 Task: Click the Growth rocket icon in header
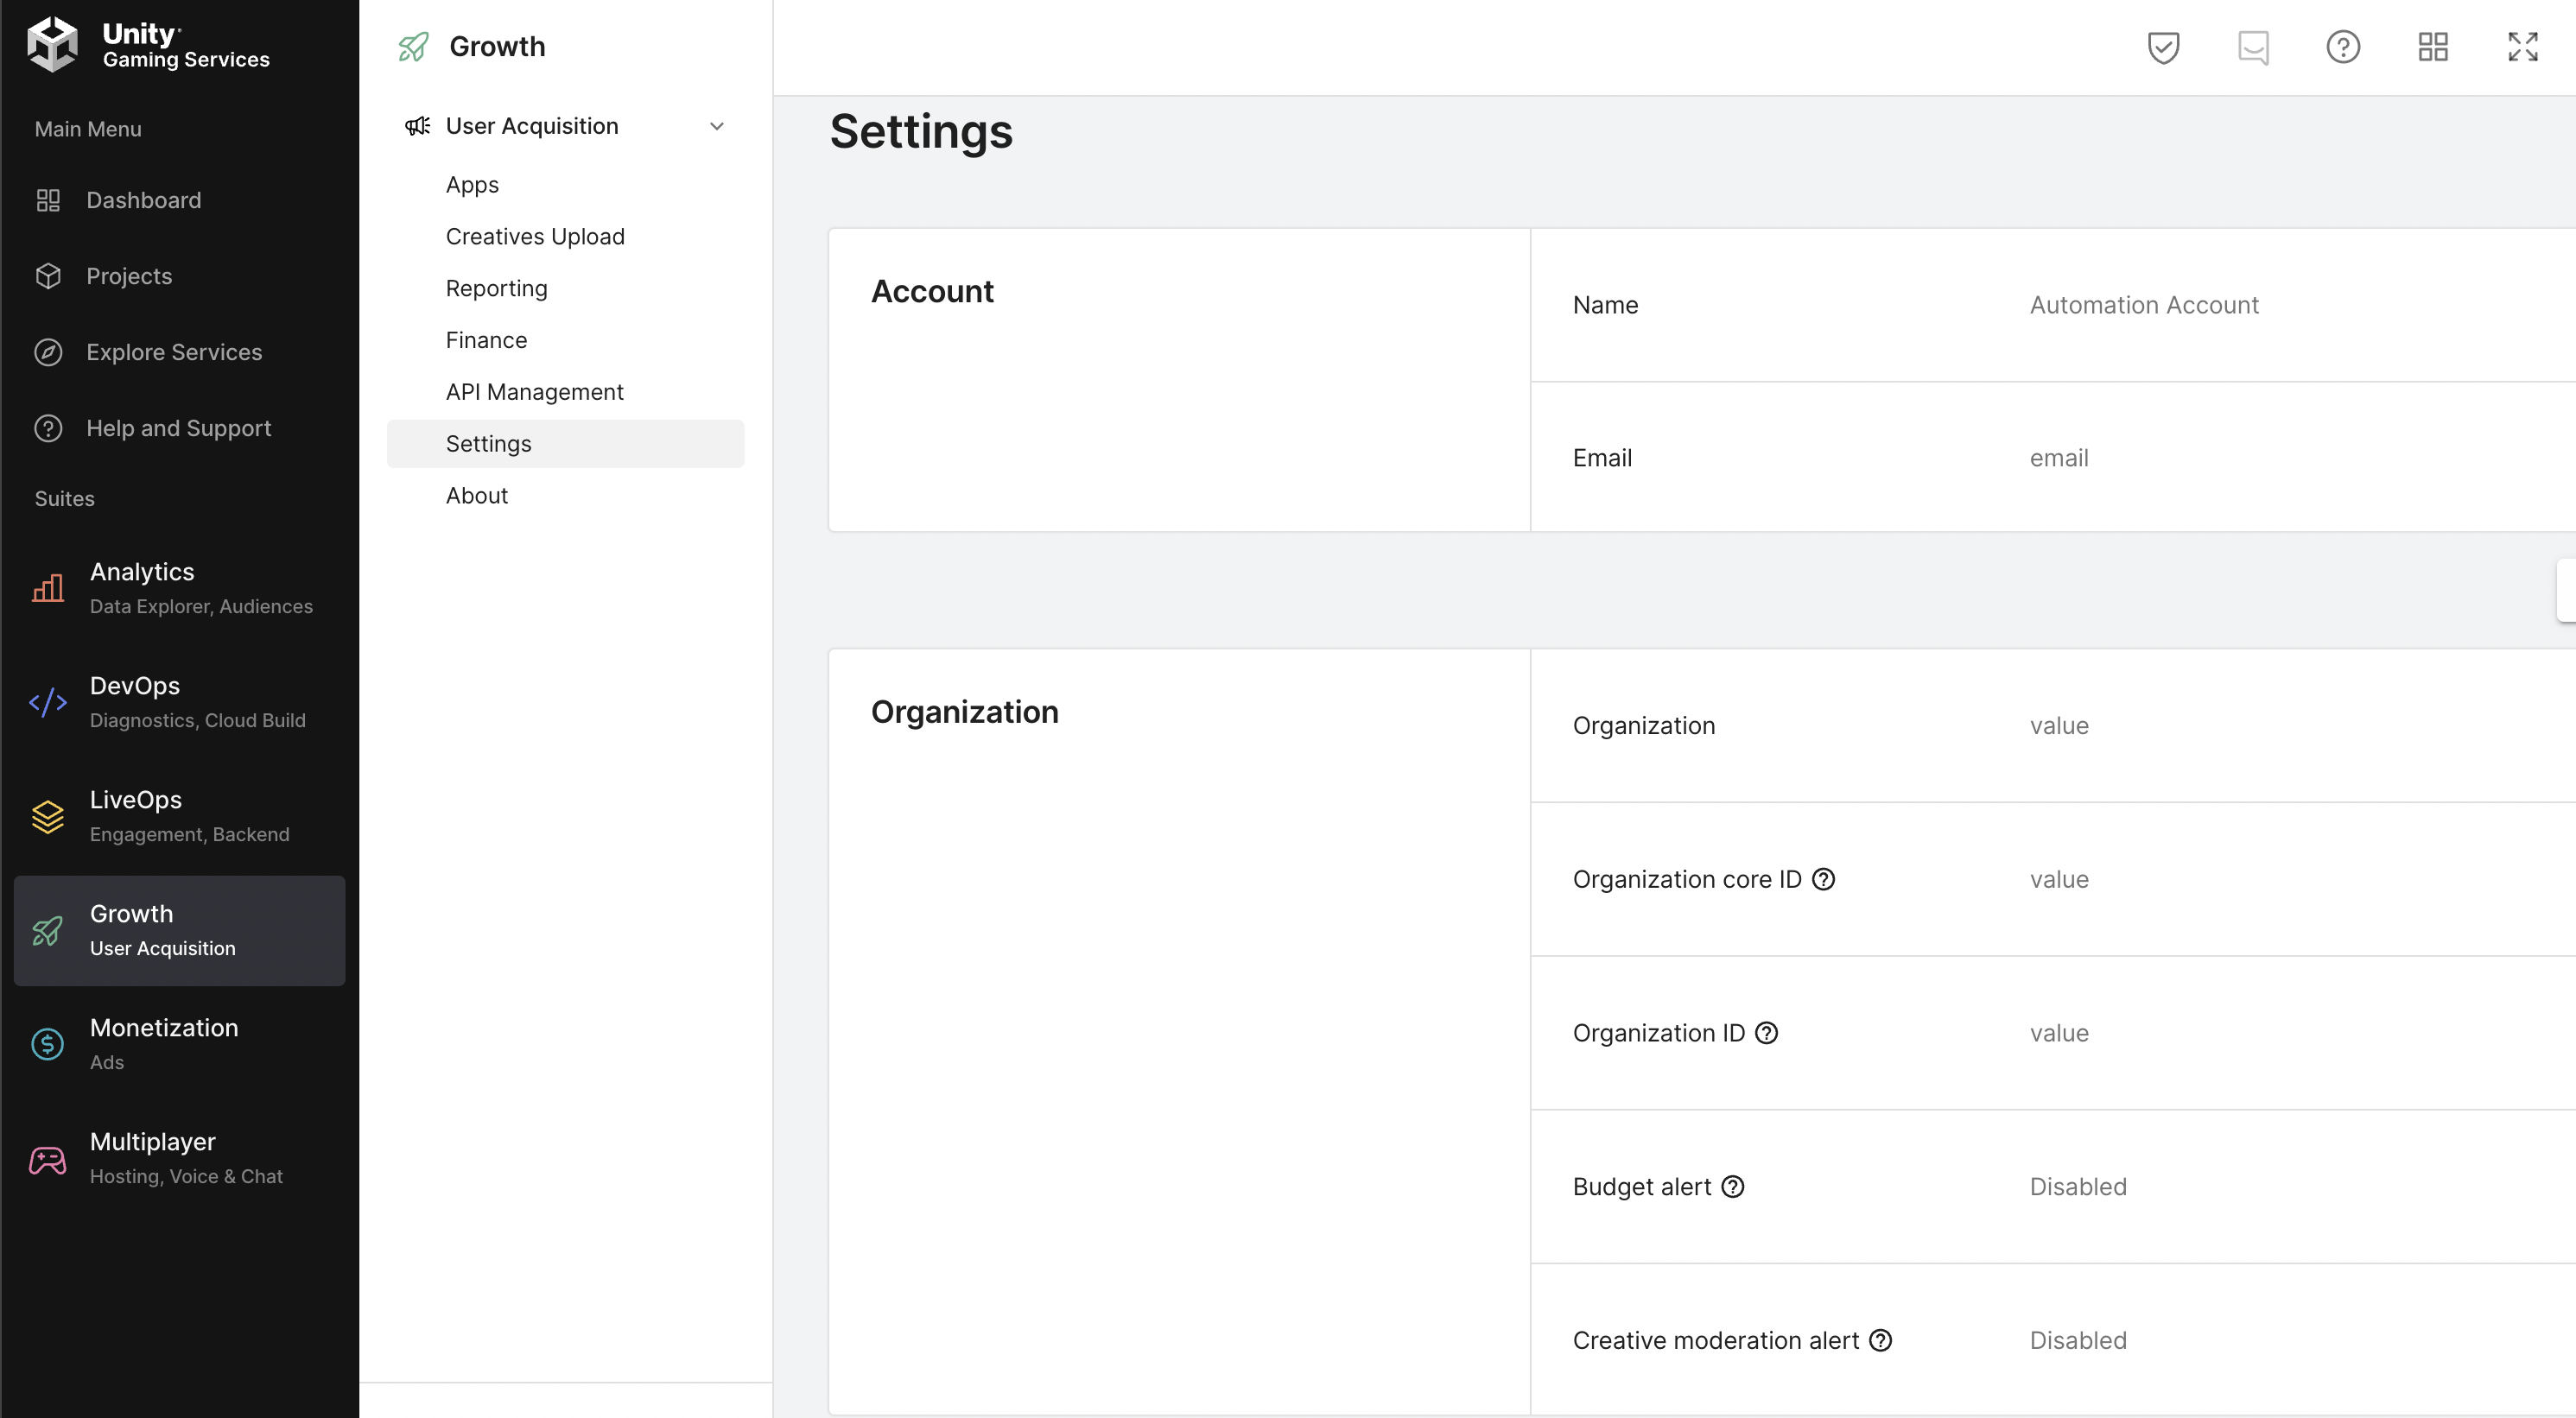[x=413, y=46]
